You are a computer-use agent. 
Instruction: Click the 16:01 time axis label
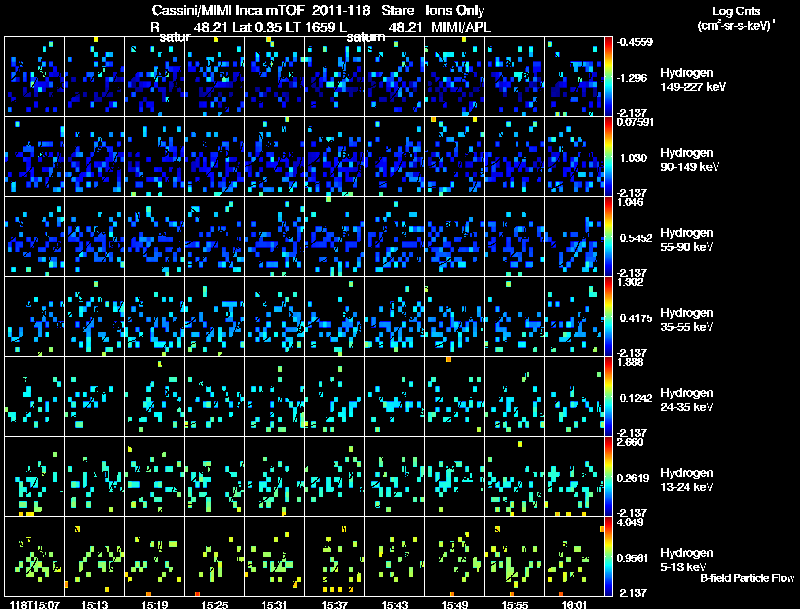click(x=574, y=605)
